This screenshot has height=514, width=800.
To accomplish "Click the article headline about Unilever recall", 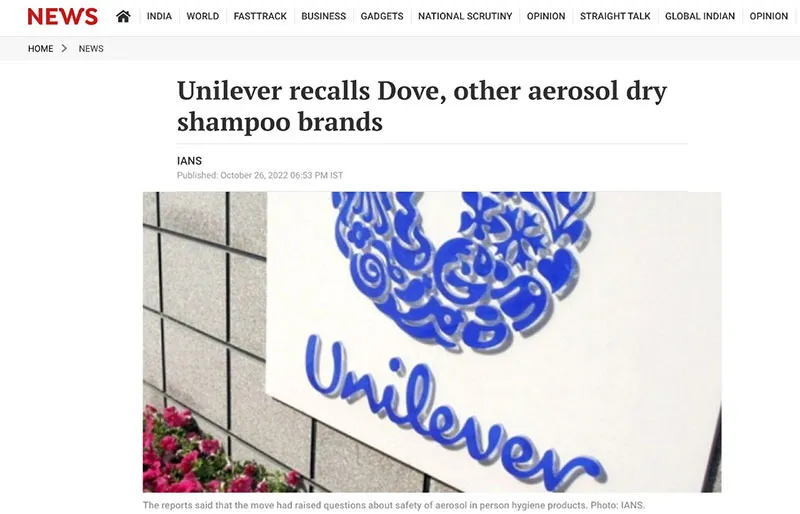I will tap(422, 106).
